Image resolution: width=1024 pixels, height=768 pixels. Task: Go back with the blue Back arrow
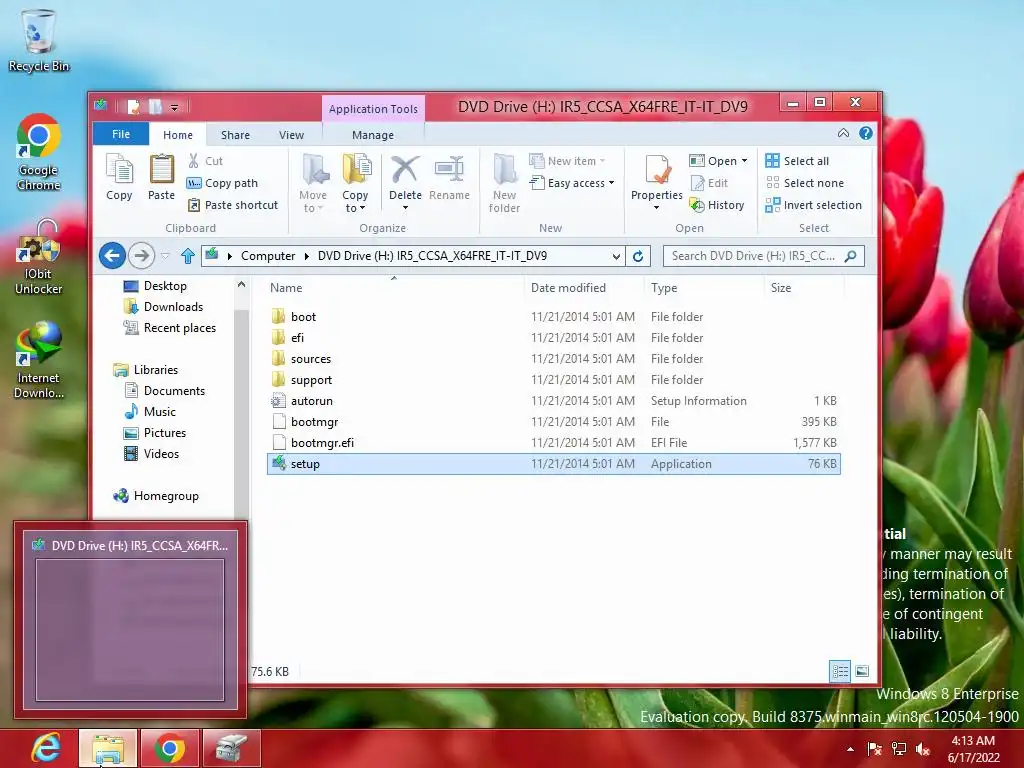112,255
